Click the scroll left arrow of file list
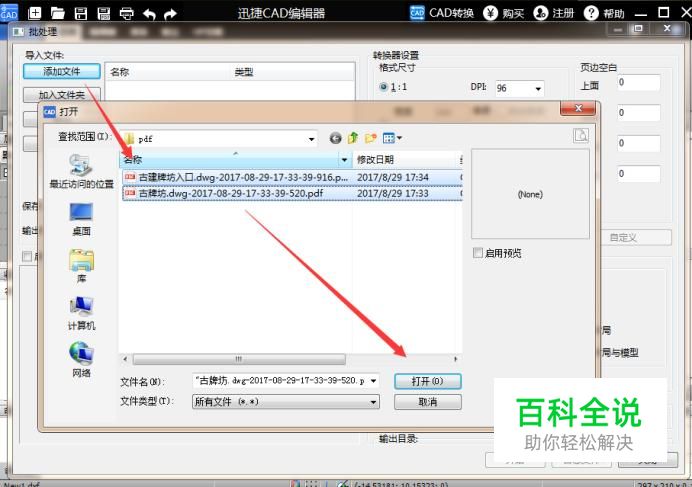Screen dimensions: 692x487 (125, 359)
